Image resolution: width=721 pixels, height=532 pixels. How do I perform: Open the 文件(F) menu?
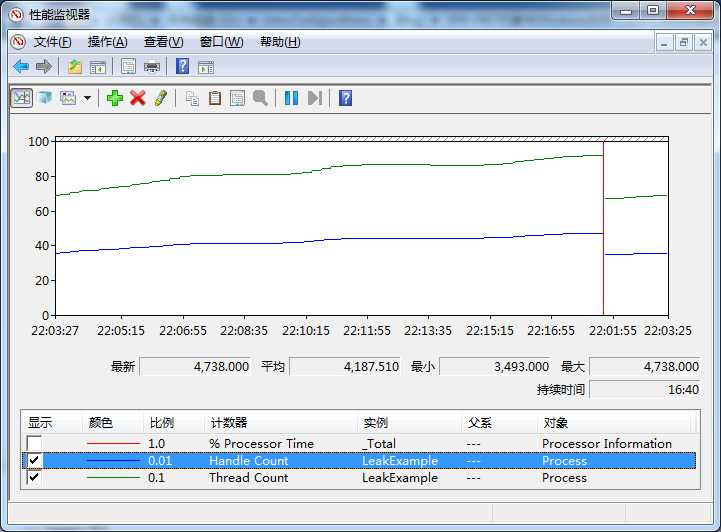tap(52, 42)
